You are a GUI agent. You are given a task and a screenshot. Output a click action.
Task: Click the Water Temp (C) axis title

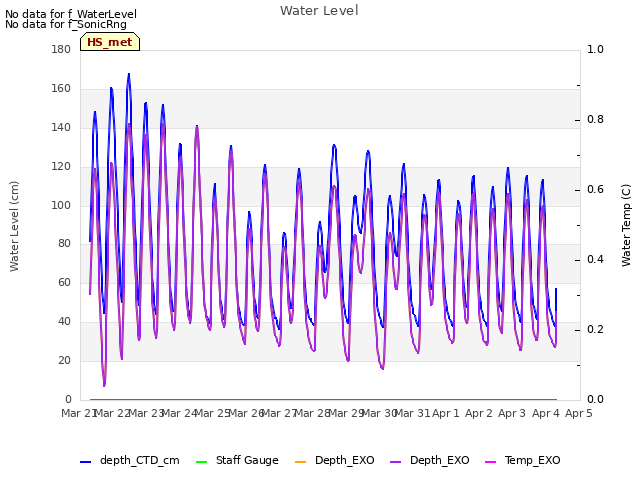tap(626, 225)
